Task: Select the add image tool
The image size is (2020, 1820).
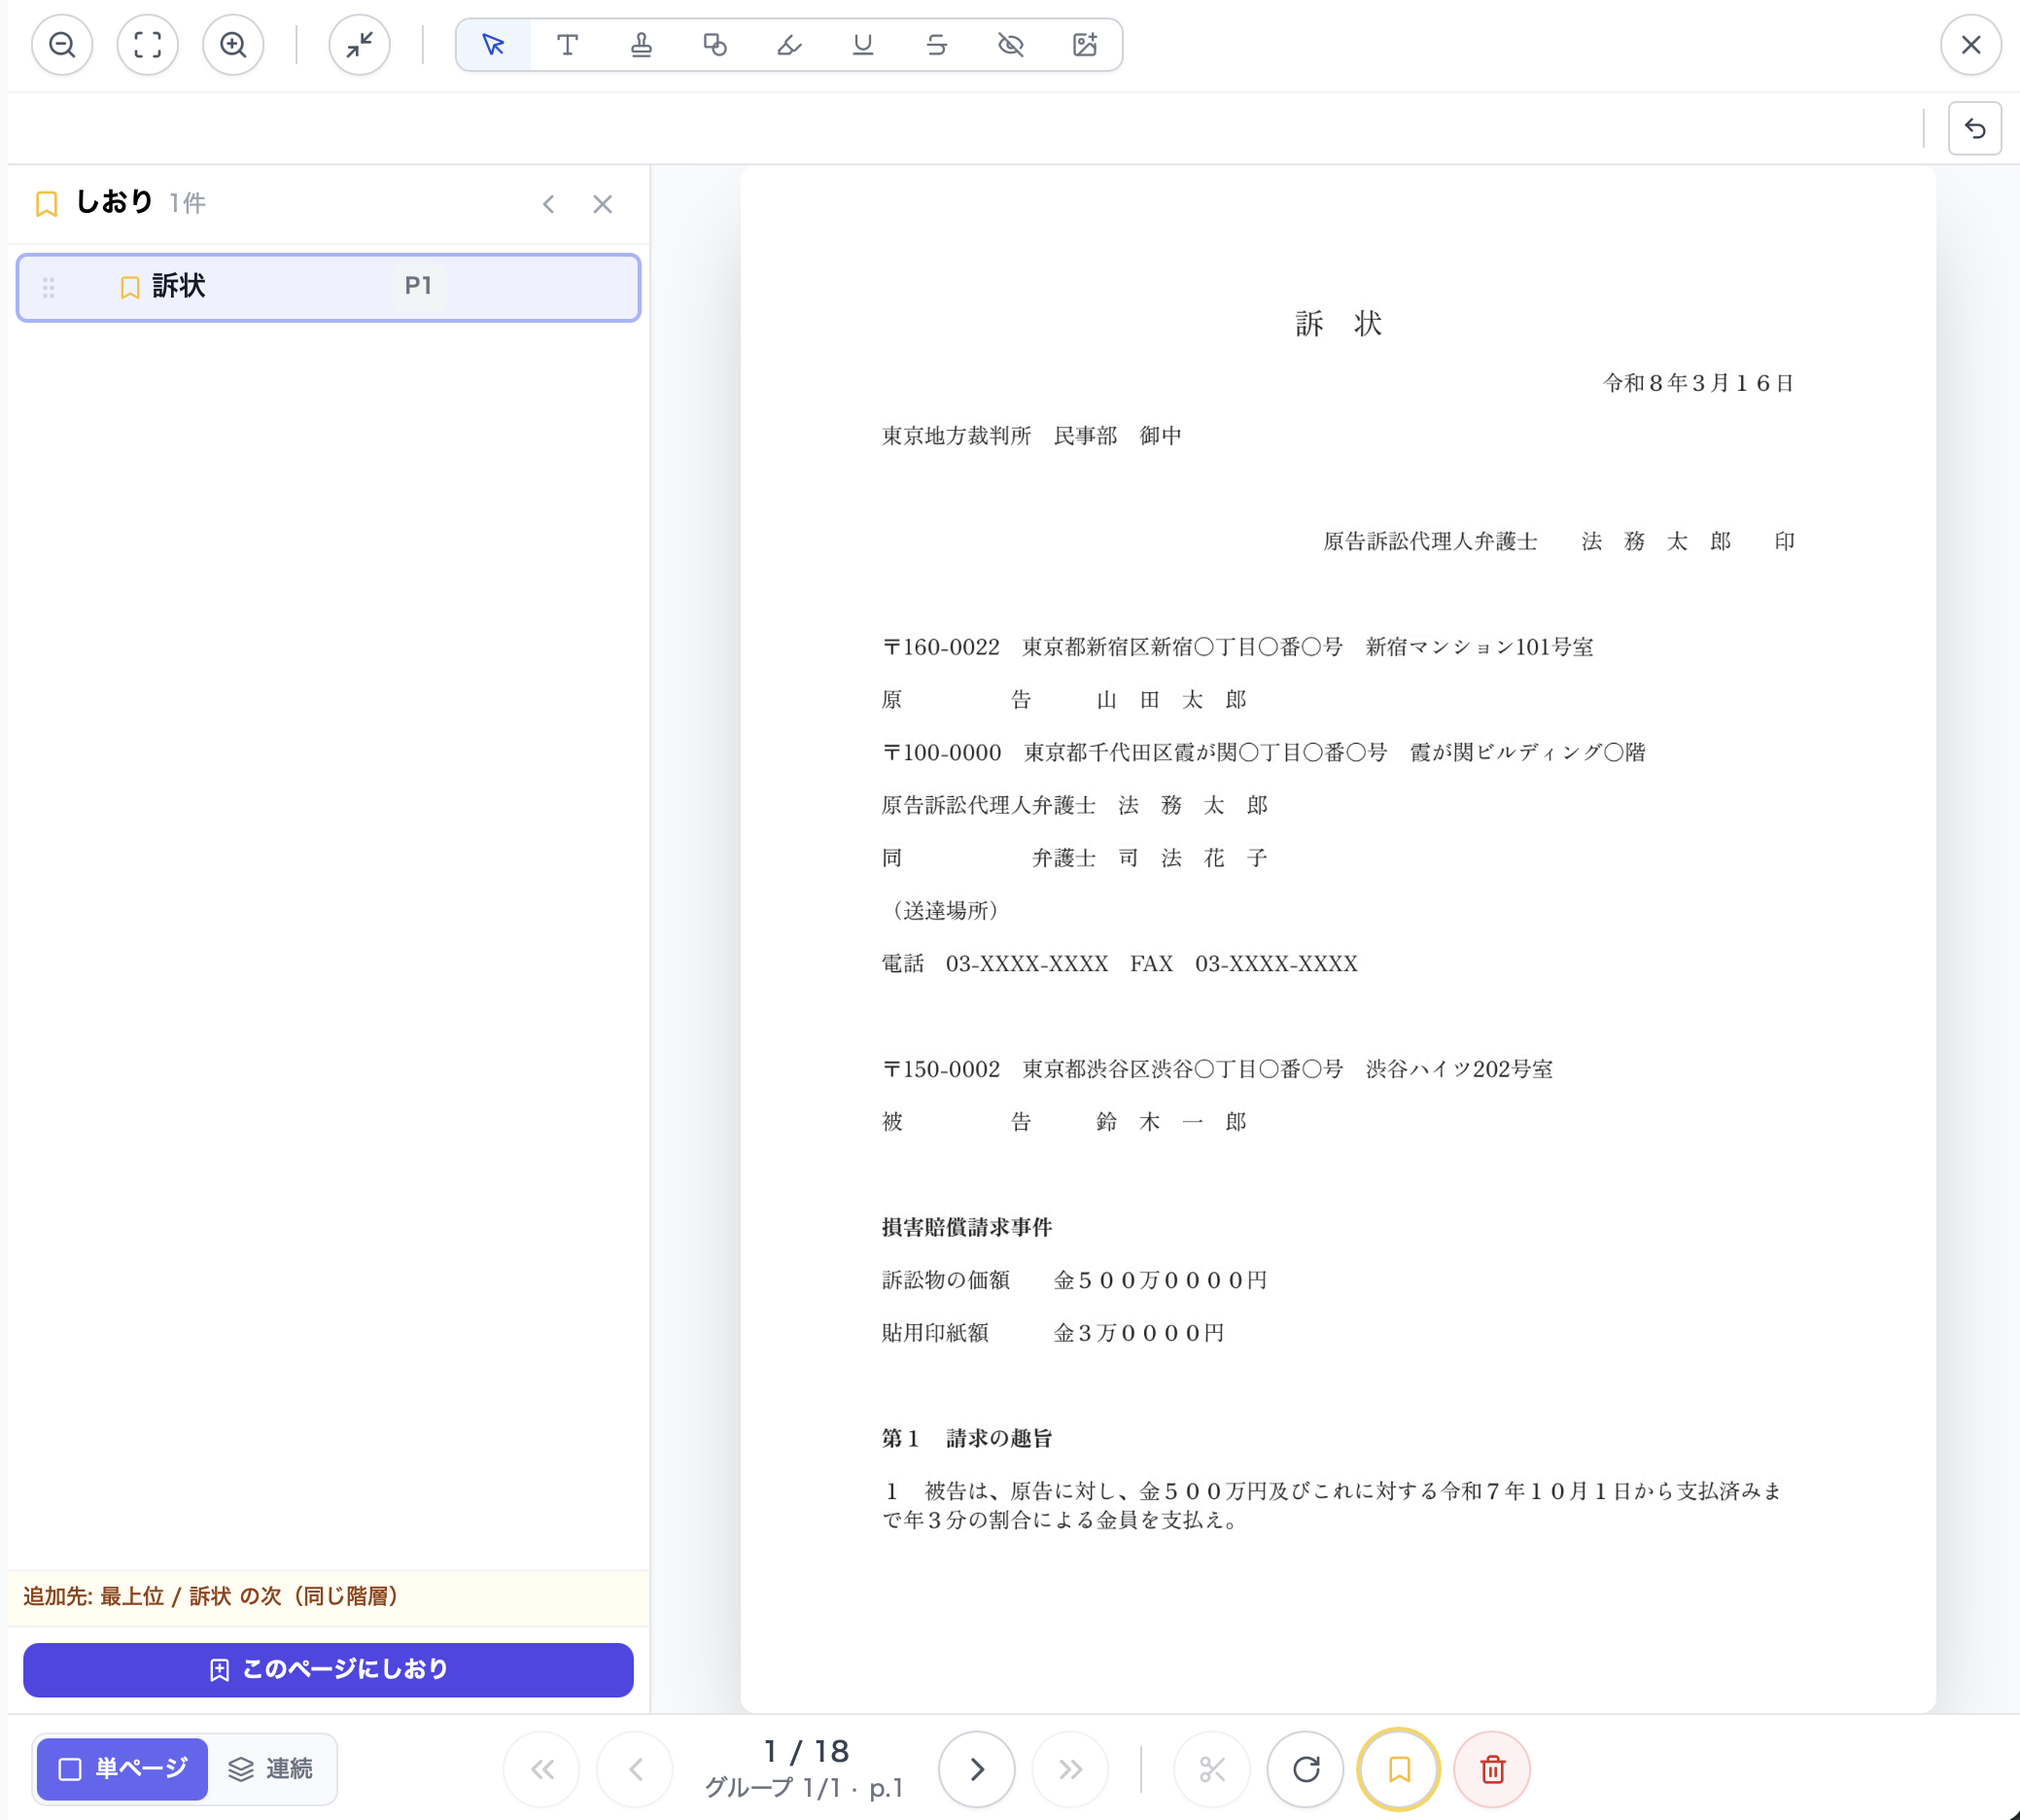Action: (x=1085, y=45)
